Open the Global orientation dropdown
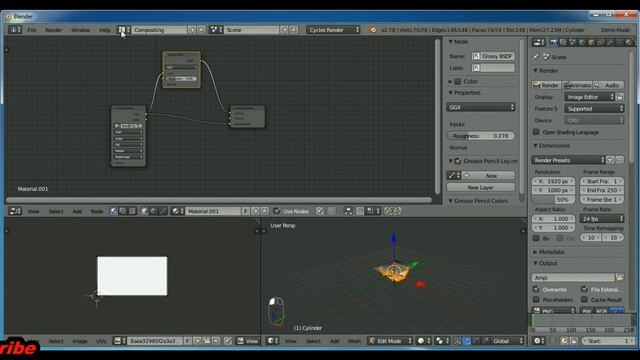 507,341
